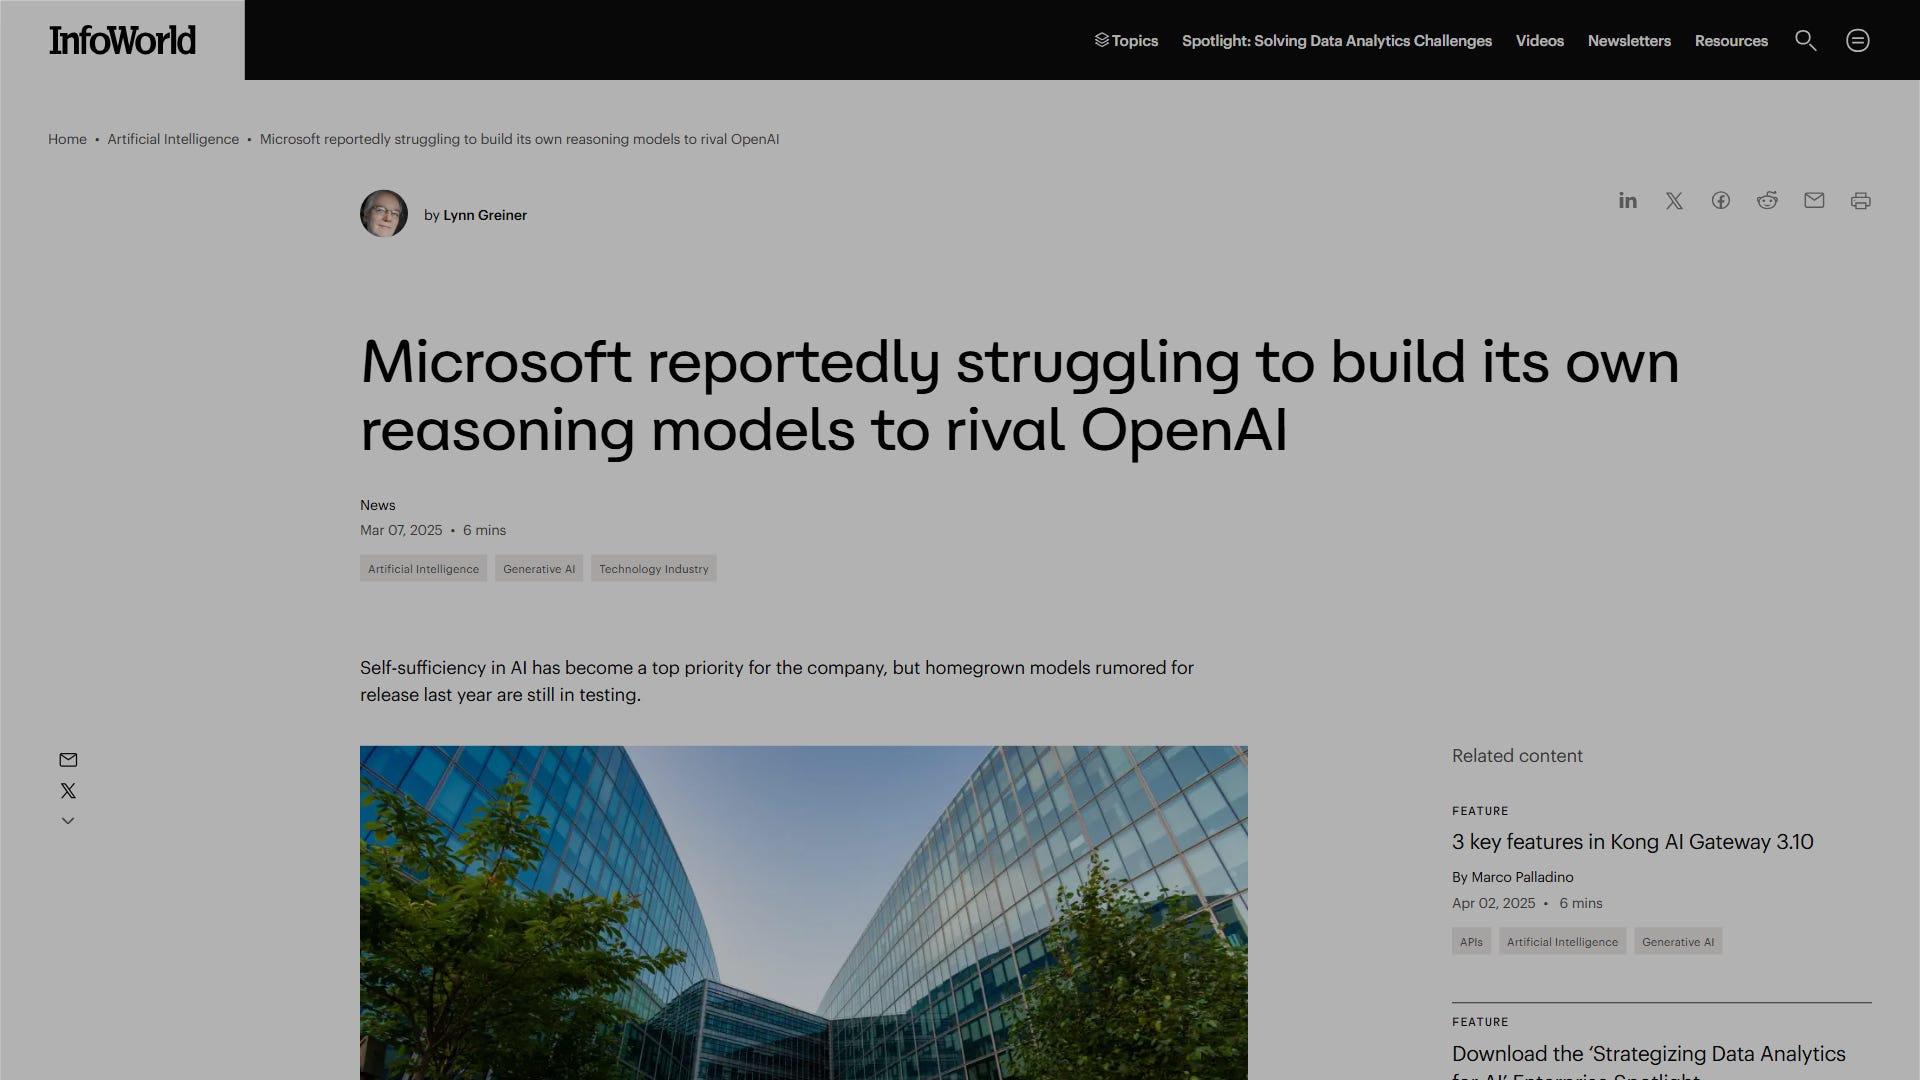Open the InfoWorld home logo
The height and width of the screenshot is (1080, 1920).
click(x=122, y=40)
